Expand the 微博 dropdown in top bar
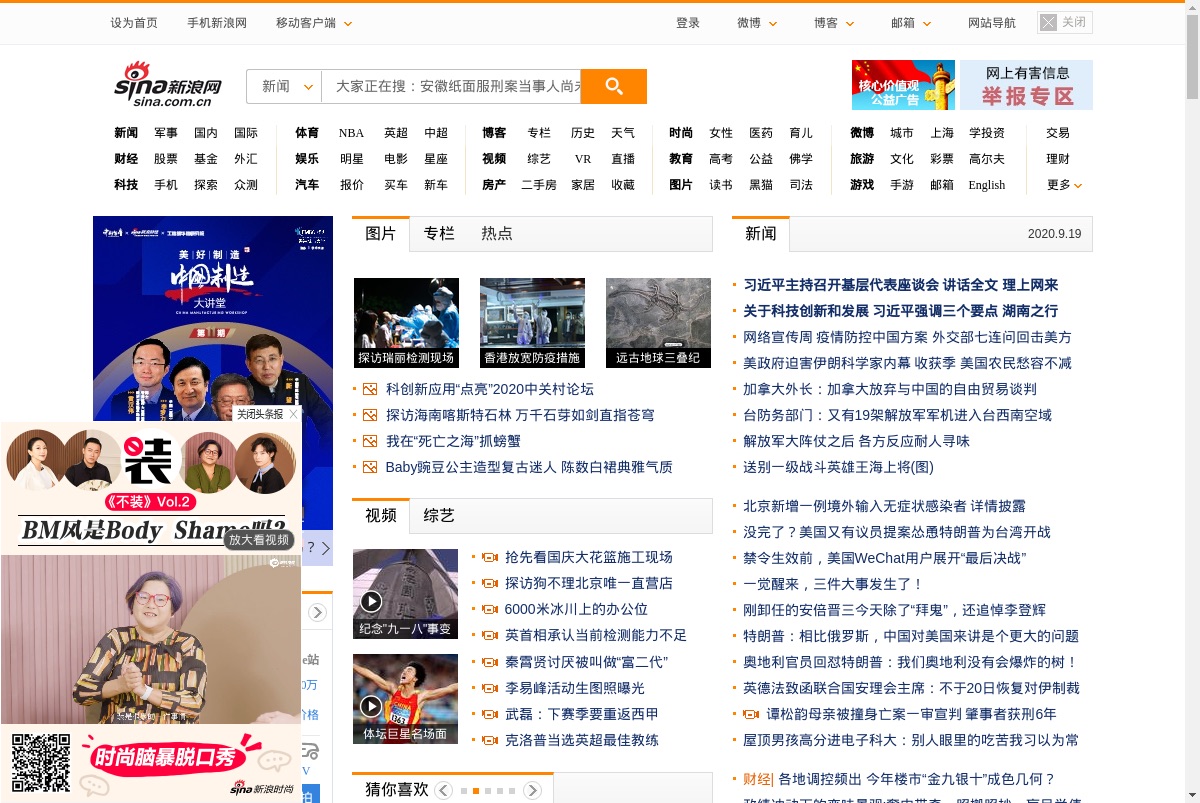1200x803 pixels. [x=757, y=22]
